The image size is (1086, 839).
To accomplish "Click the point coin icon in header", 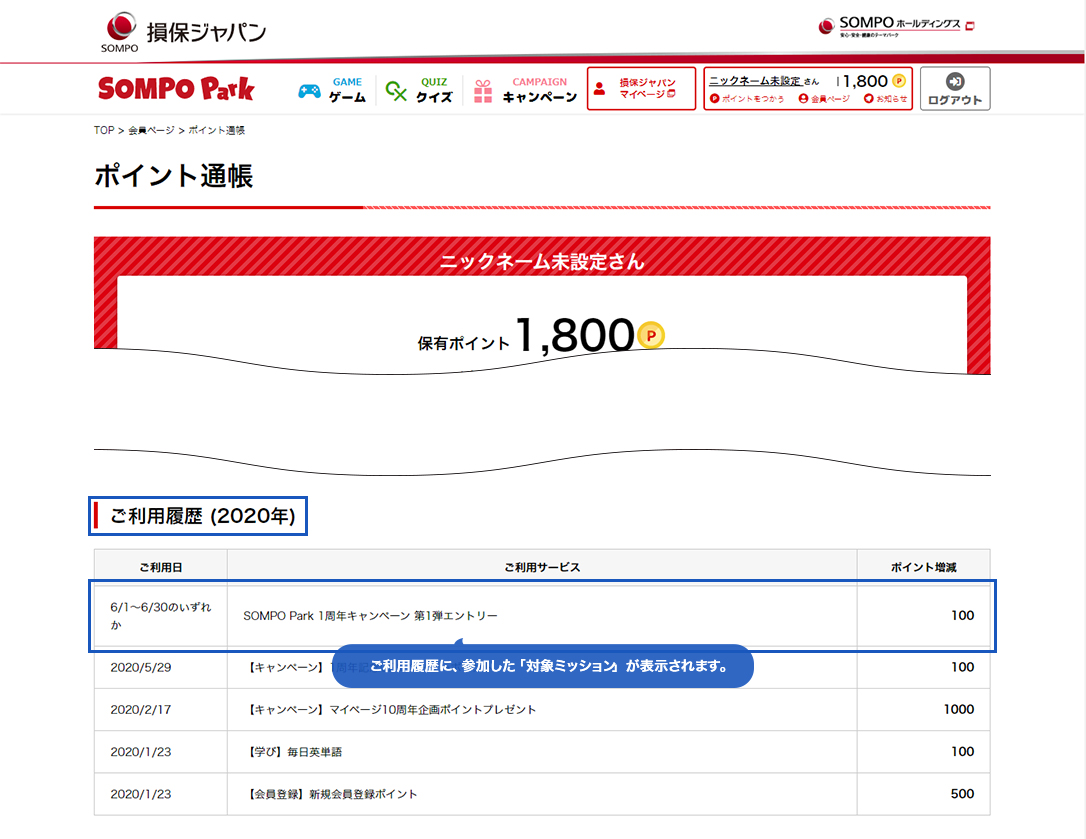I will click(899, 81).
